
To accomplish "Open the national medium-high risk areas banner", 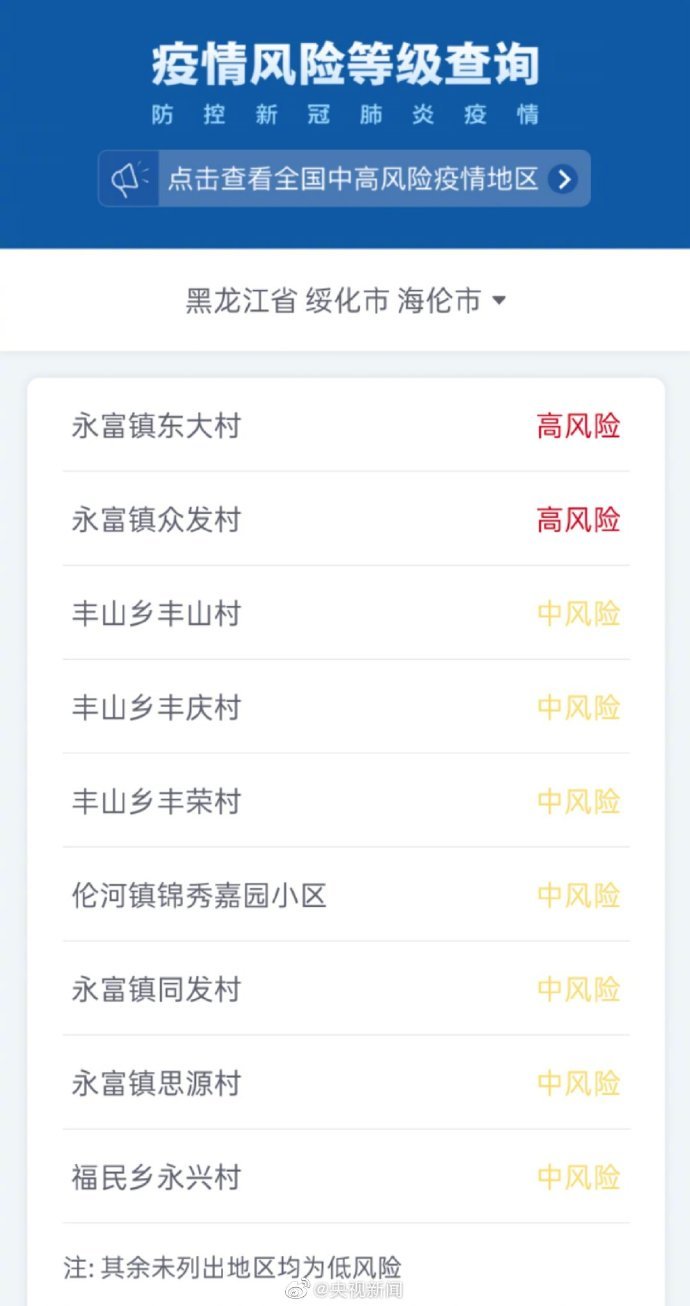I will coord(352,179).
